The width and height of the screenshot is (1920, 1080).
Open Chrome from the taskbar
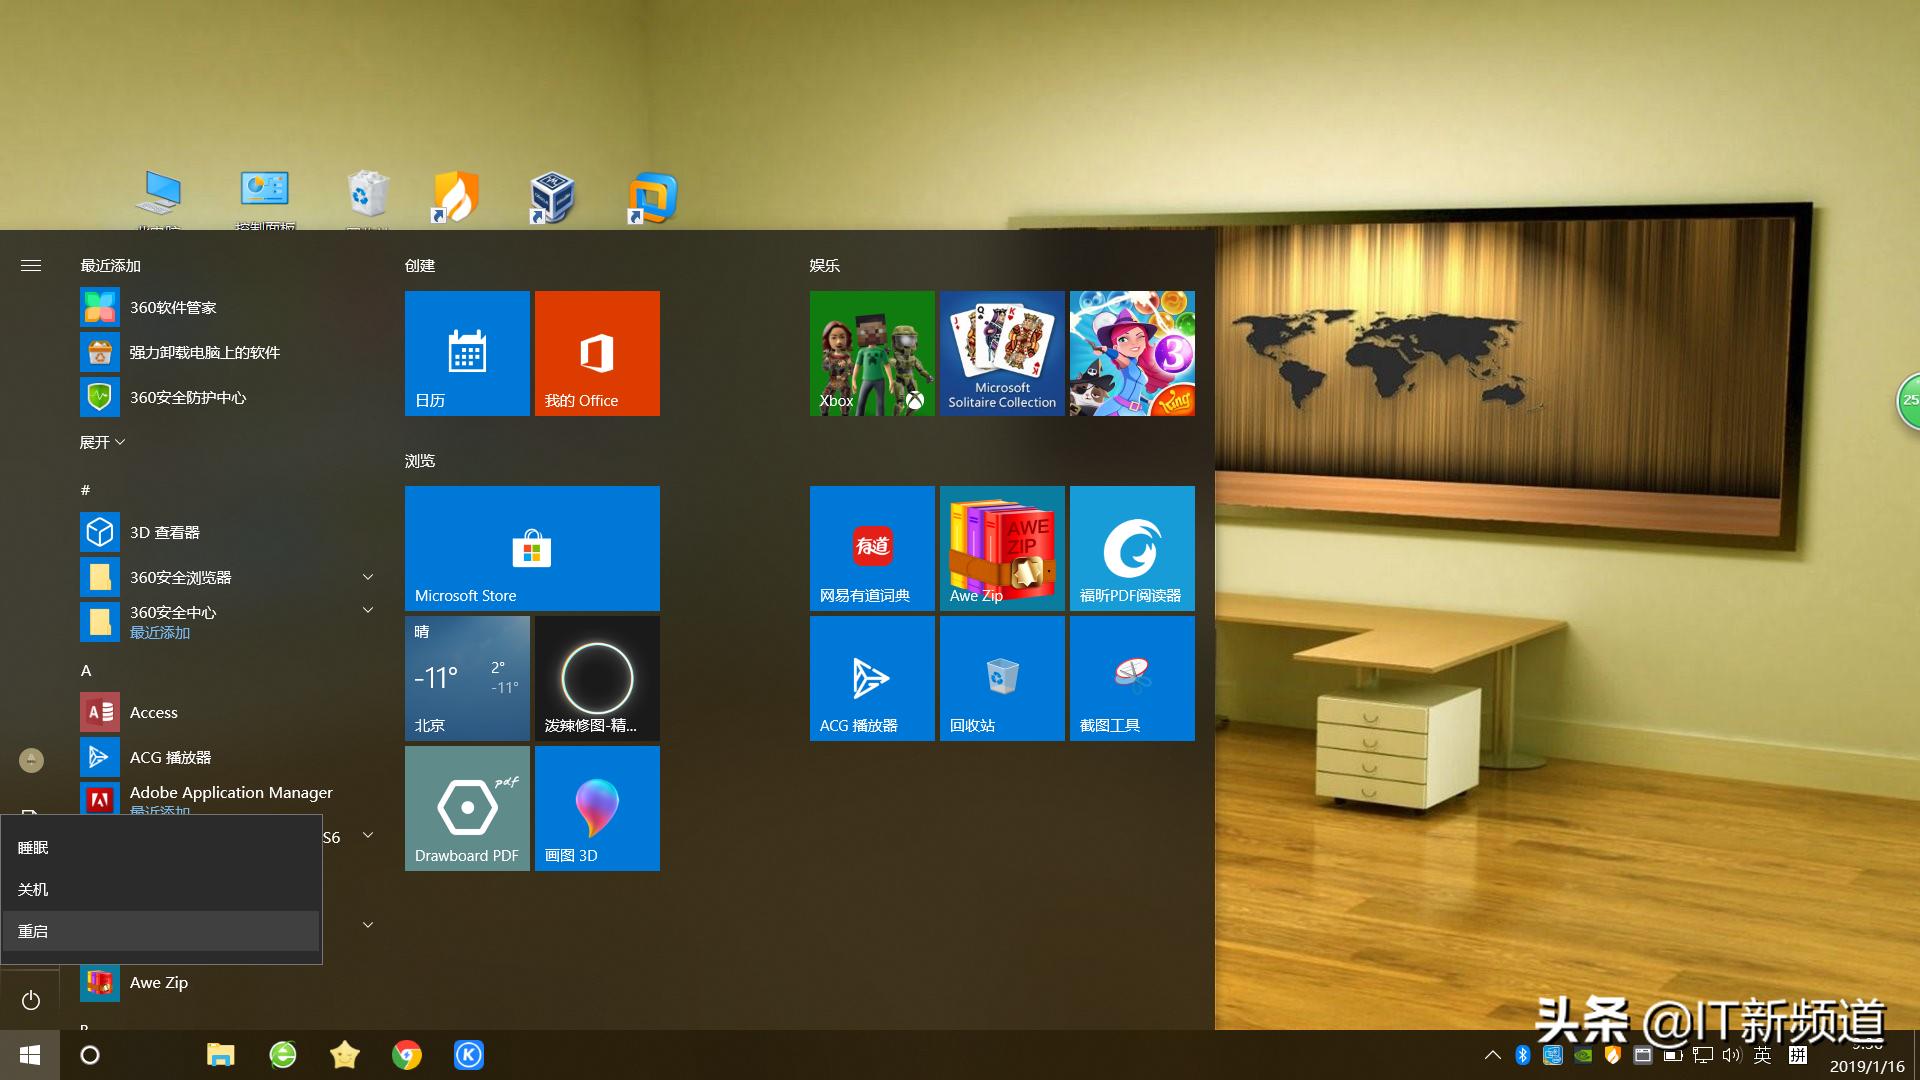pyautogui.click(x=406, y=1055)
